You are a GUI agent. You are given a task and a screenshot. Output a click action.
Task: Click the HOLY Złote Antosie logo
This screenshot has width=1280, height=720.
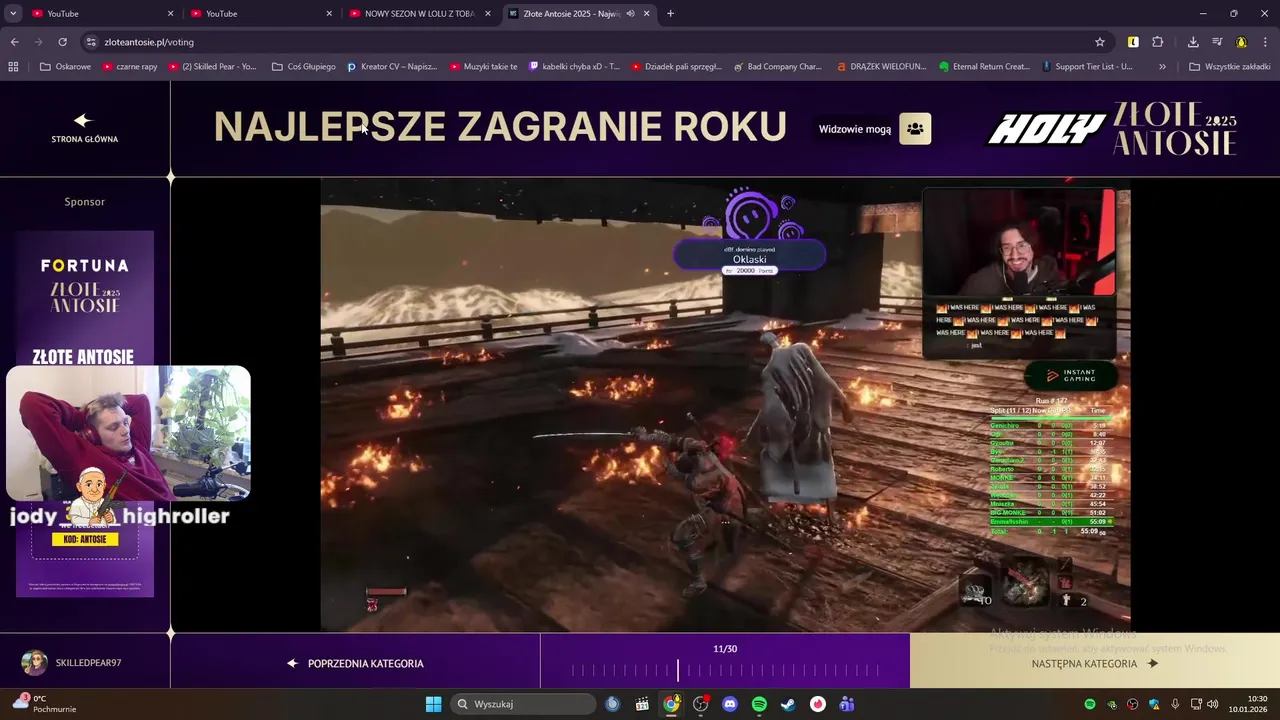tap(1112, 128)
